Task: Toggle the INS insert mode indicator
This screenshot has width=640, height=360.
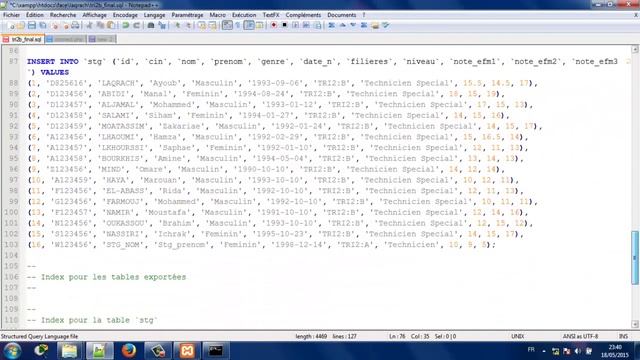Action: click(623, 336)
